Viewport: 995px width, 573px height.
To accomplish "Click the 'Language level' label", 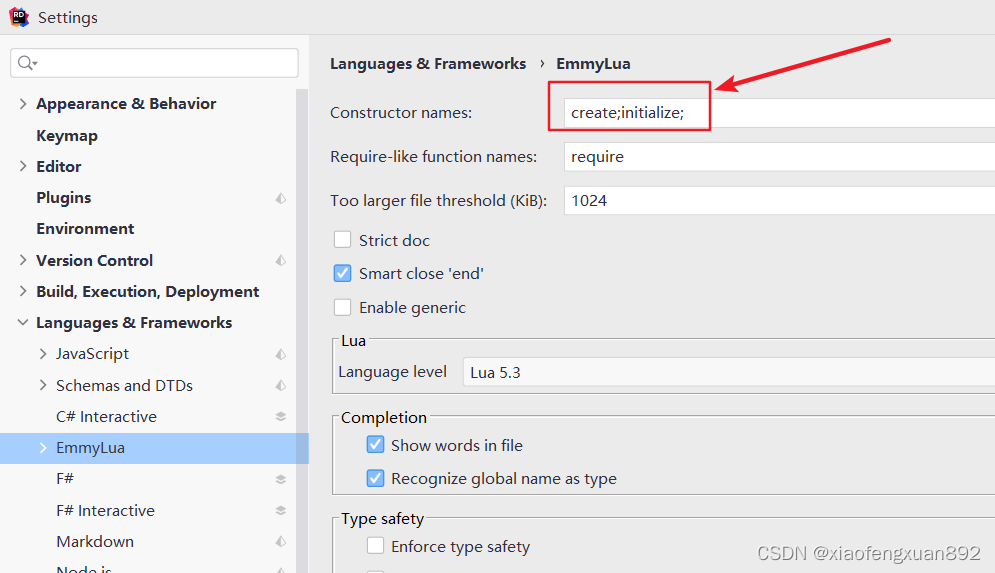I will point(392,372).
